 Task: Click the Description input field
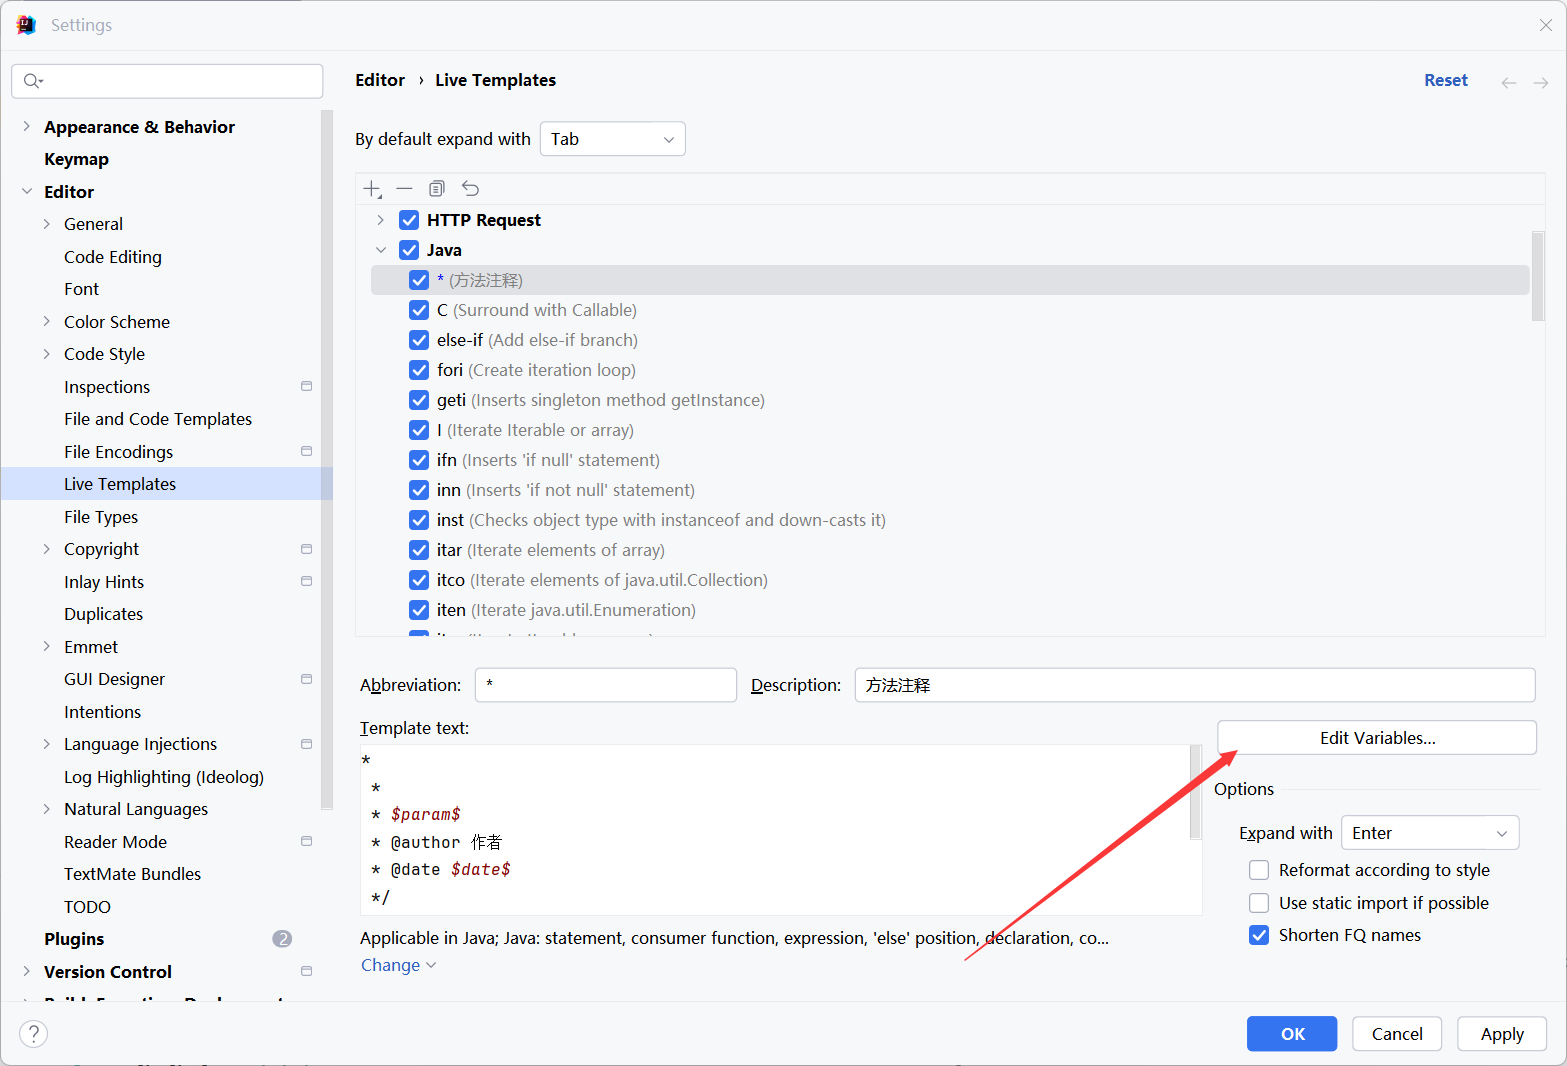[1194, 685]
